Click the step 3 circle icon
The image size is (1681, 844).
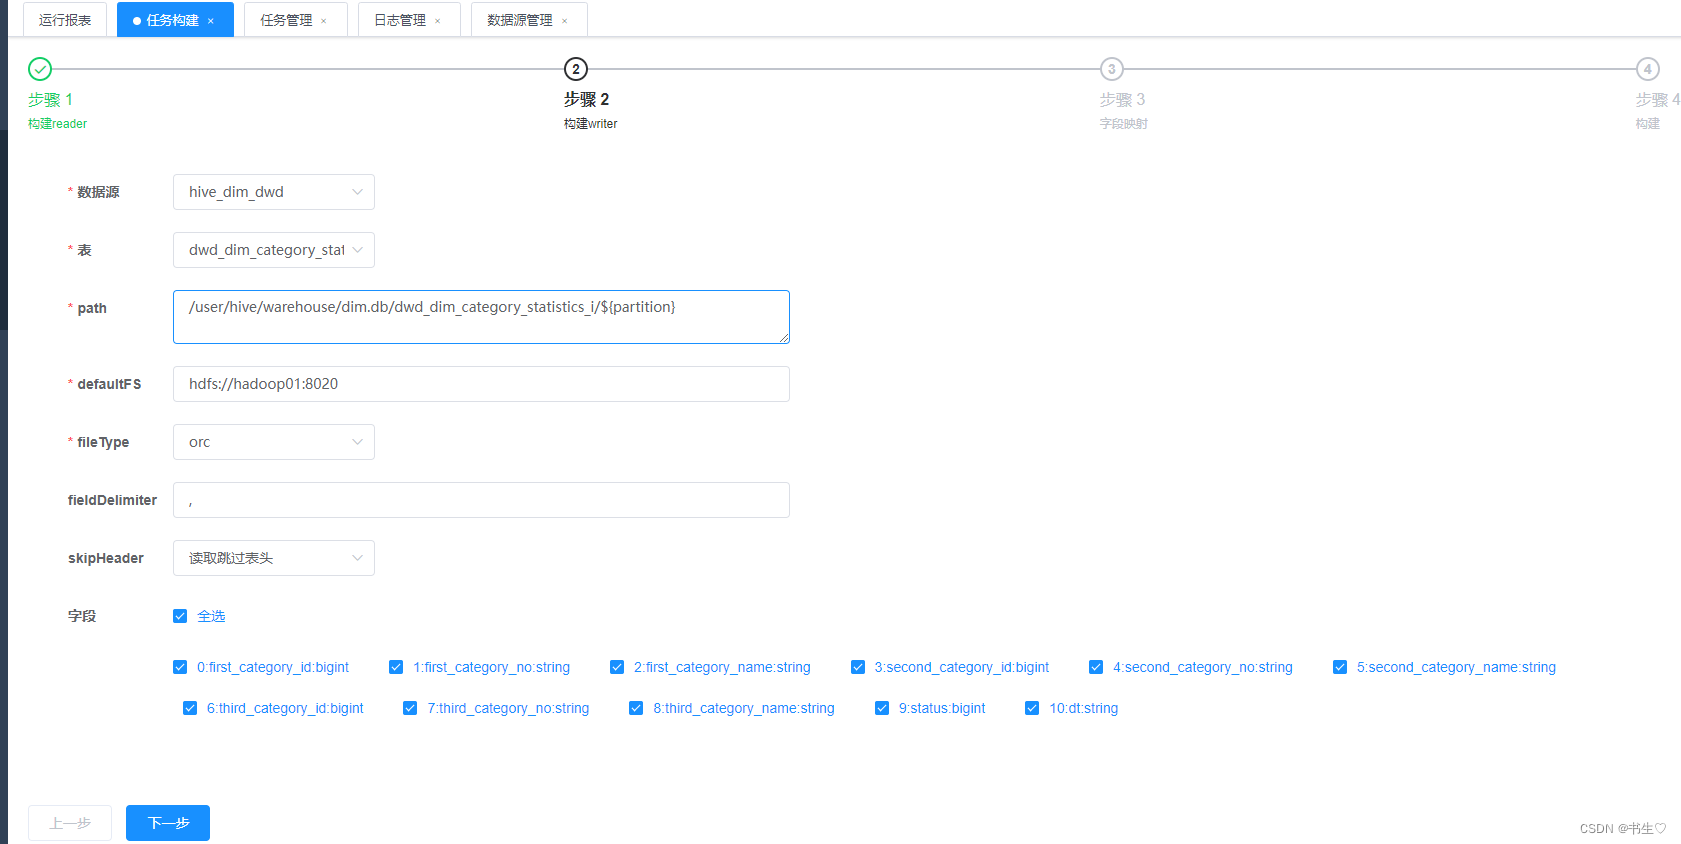pyautogui.click(x=1112, y=69)
